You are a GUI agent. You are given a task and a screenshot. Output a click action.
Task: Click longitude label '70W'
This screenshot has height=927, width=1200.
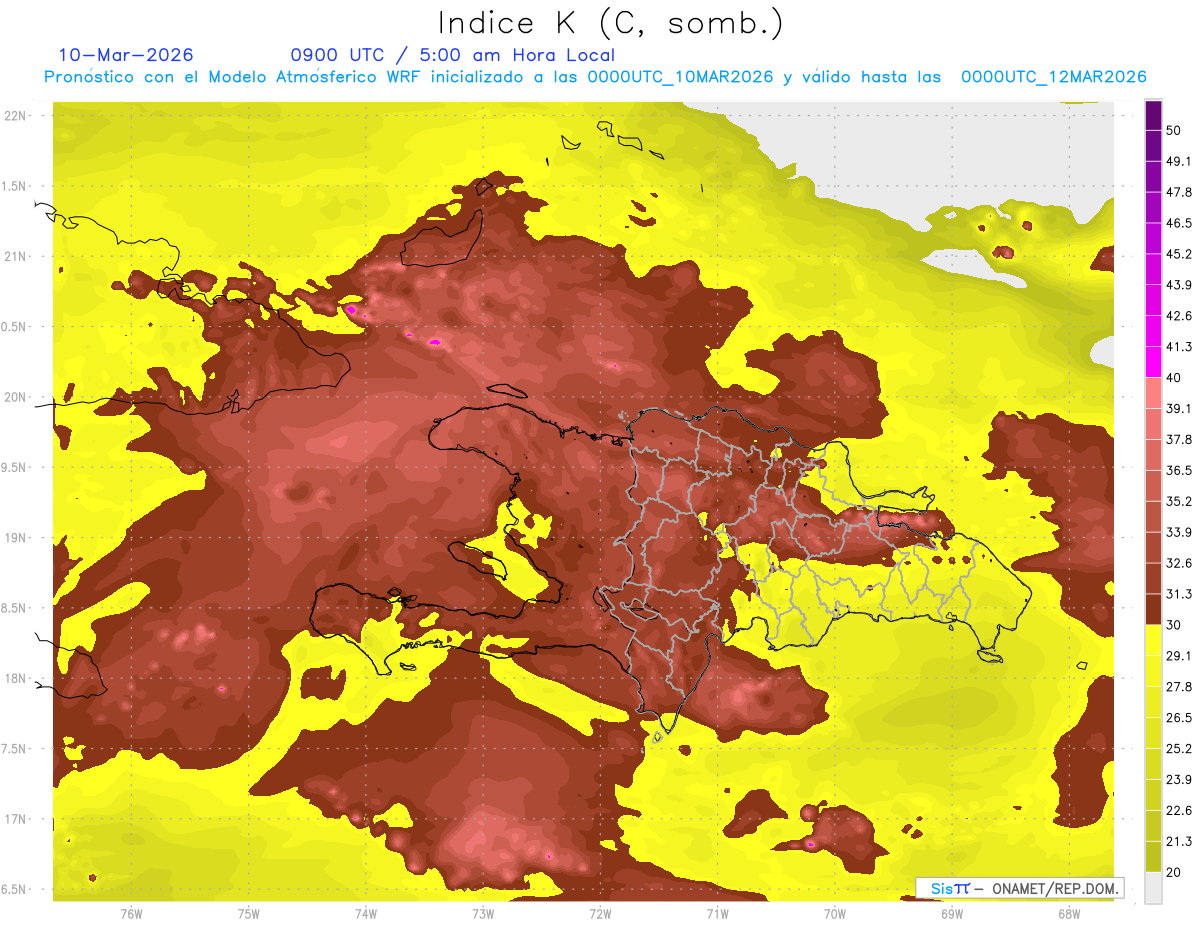pyautogui.click(x=835, y=914)
